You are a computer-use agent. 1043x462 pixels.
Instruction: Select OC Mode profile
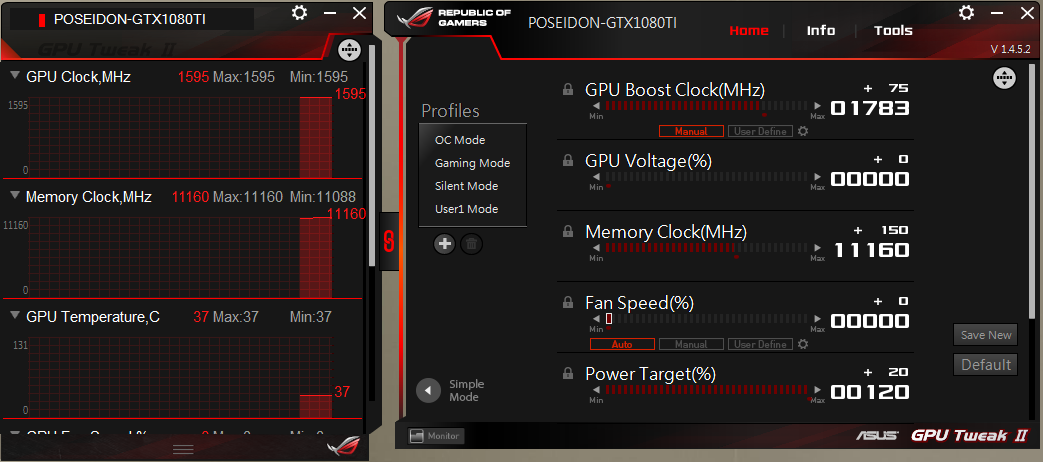(x=460, y=140)
